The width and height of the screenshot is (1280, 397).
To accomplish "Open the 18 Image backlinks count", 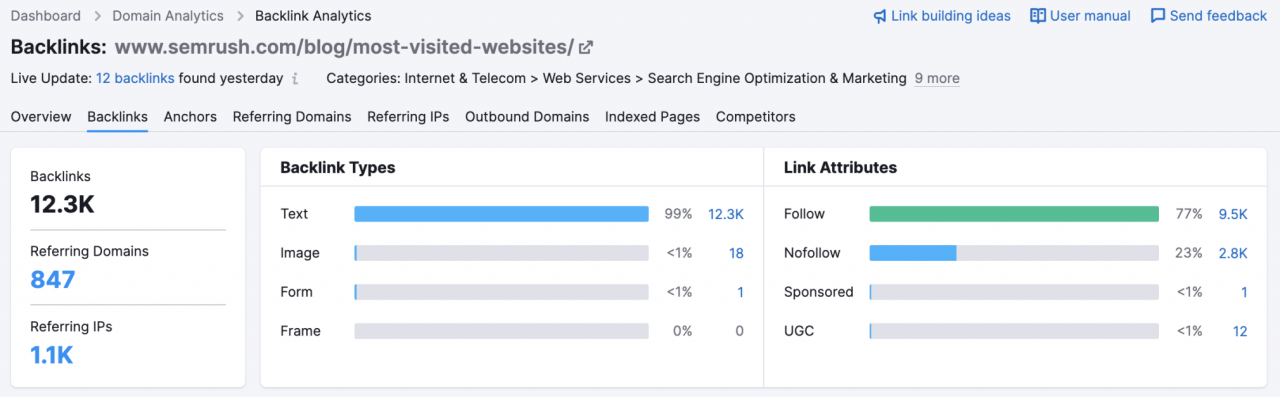I will click(x=736, y=253).
